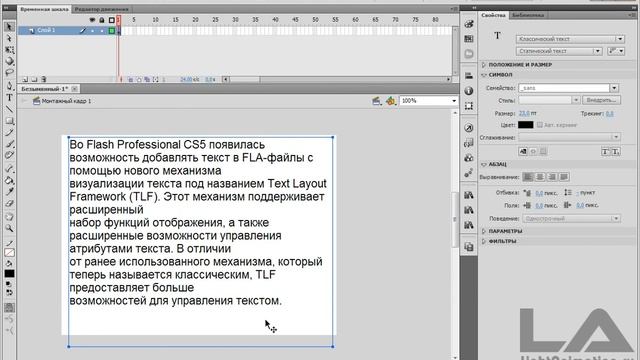
Task: Open the Align panel icon in dock
Action: (469, 76)
